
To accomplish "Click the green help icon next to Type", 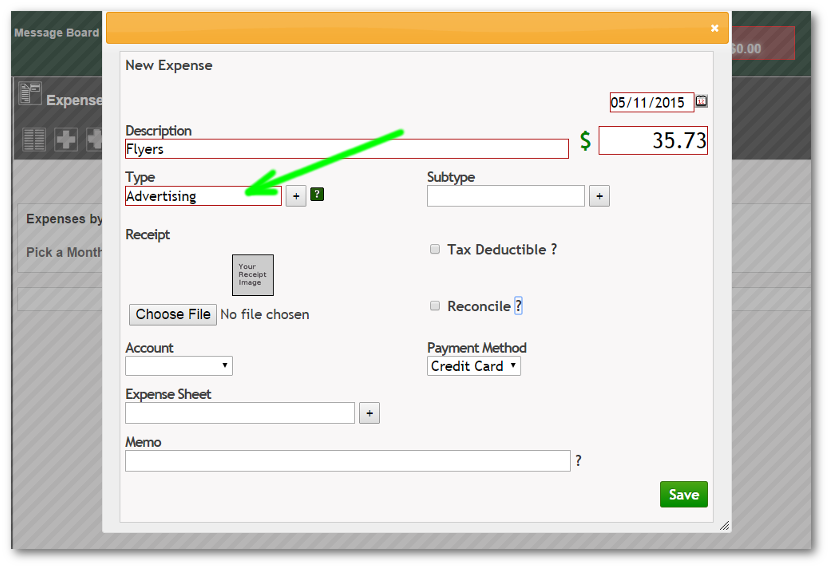I will (x=317, y=195).
